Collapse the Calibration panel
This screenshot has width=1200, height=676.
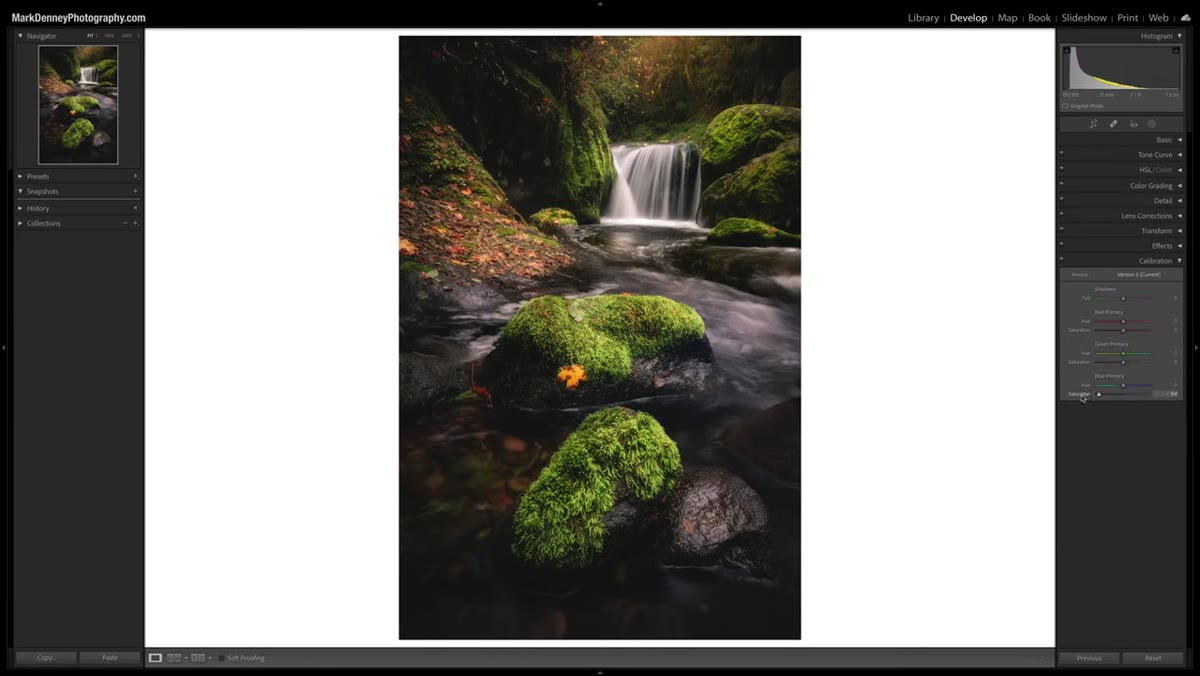pos(1179,261)
